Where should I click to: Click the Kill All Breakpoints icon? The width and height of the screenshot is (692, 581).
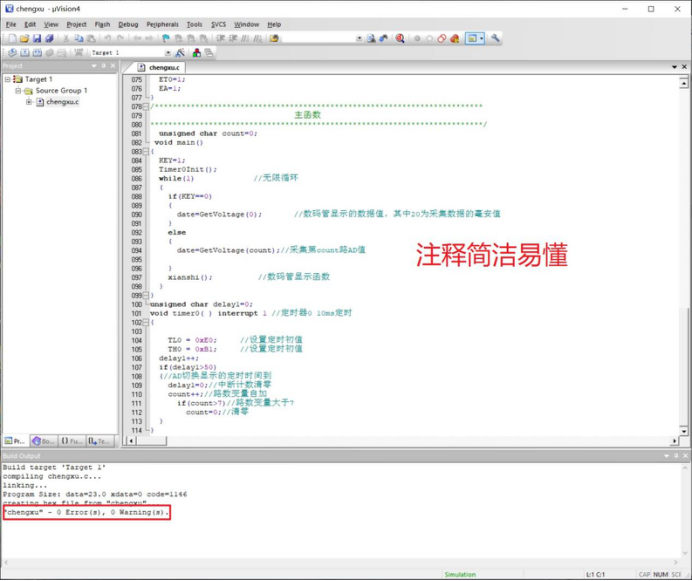[x=455, y=38]
